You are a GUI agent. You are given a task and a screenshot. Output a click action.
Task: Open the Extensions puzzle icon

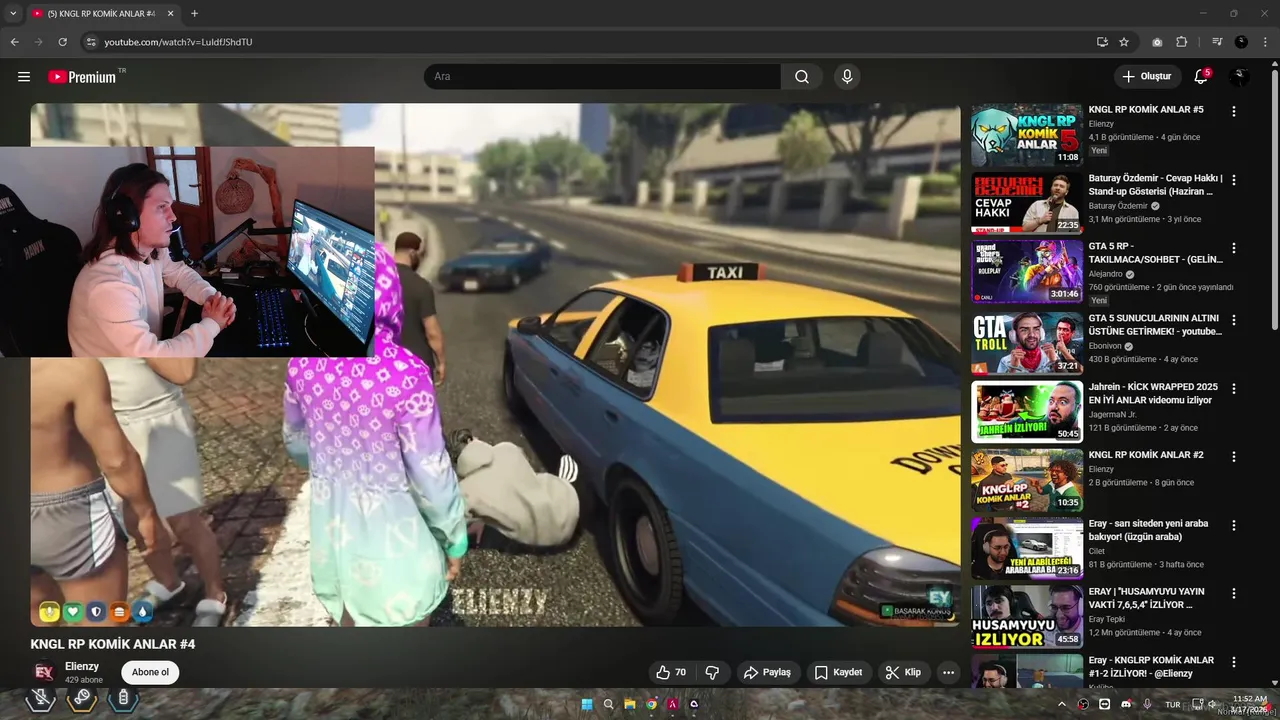(x=1182, y=42)
